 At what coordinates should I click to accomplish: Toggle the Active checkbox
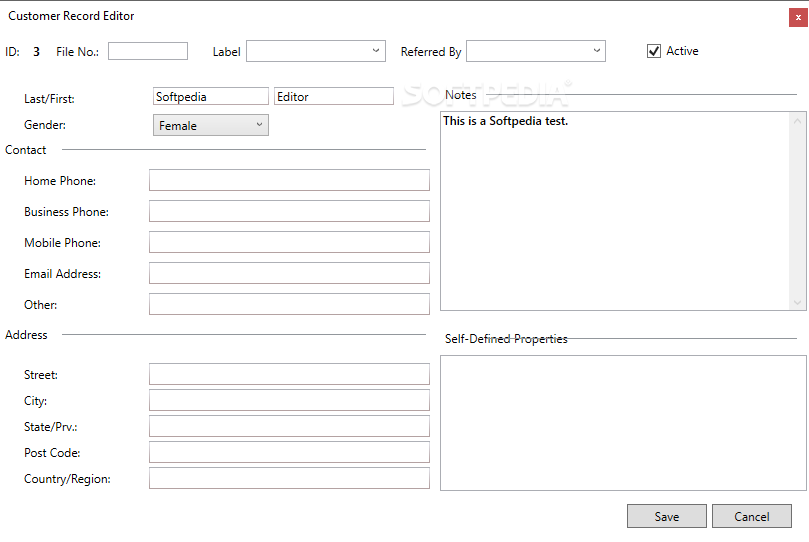click(x=654, y=51)
